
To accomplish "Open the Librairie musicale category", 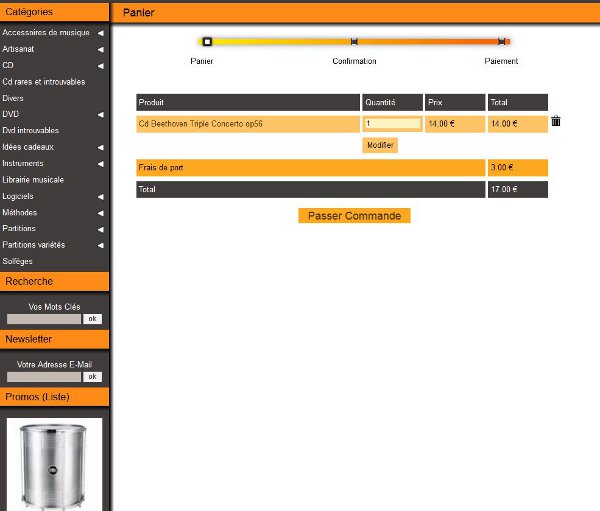I will click(33, 180).
